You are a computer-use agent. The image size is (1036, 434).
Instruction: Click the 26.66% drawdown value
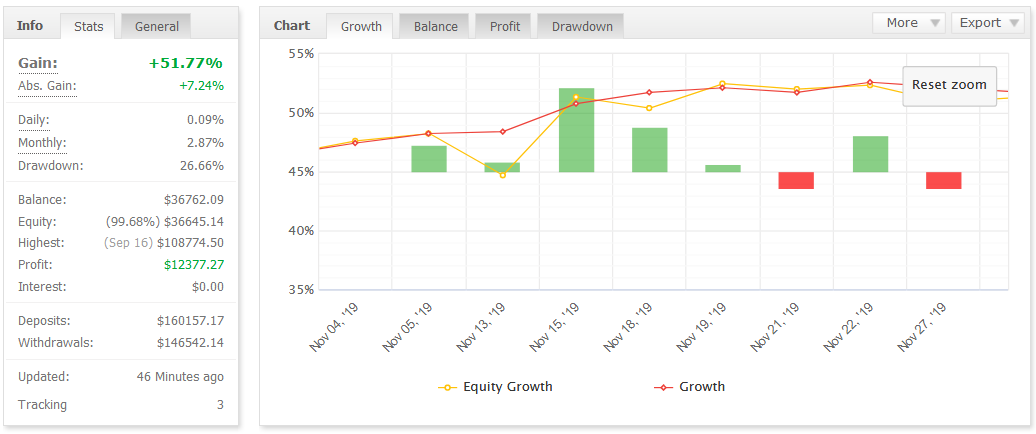point(202,165)
